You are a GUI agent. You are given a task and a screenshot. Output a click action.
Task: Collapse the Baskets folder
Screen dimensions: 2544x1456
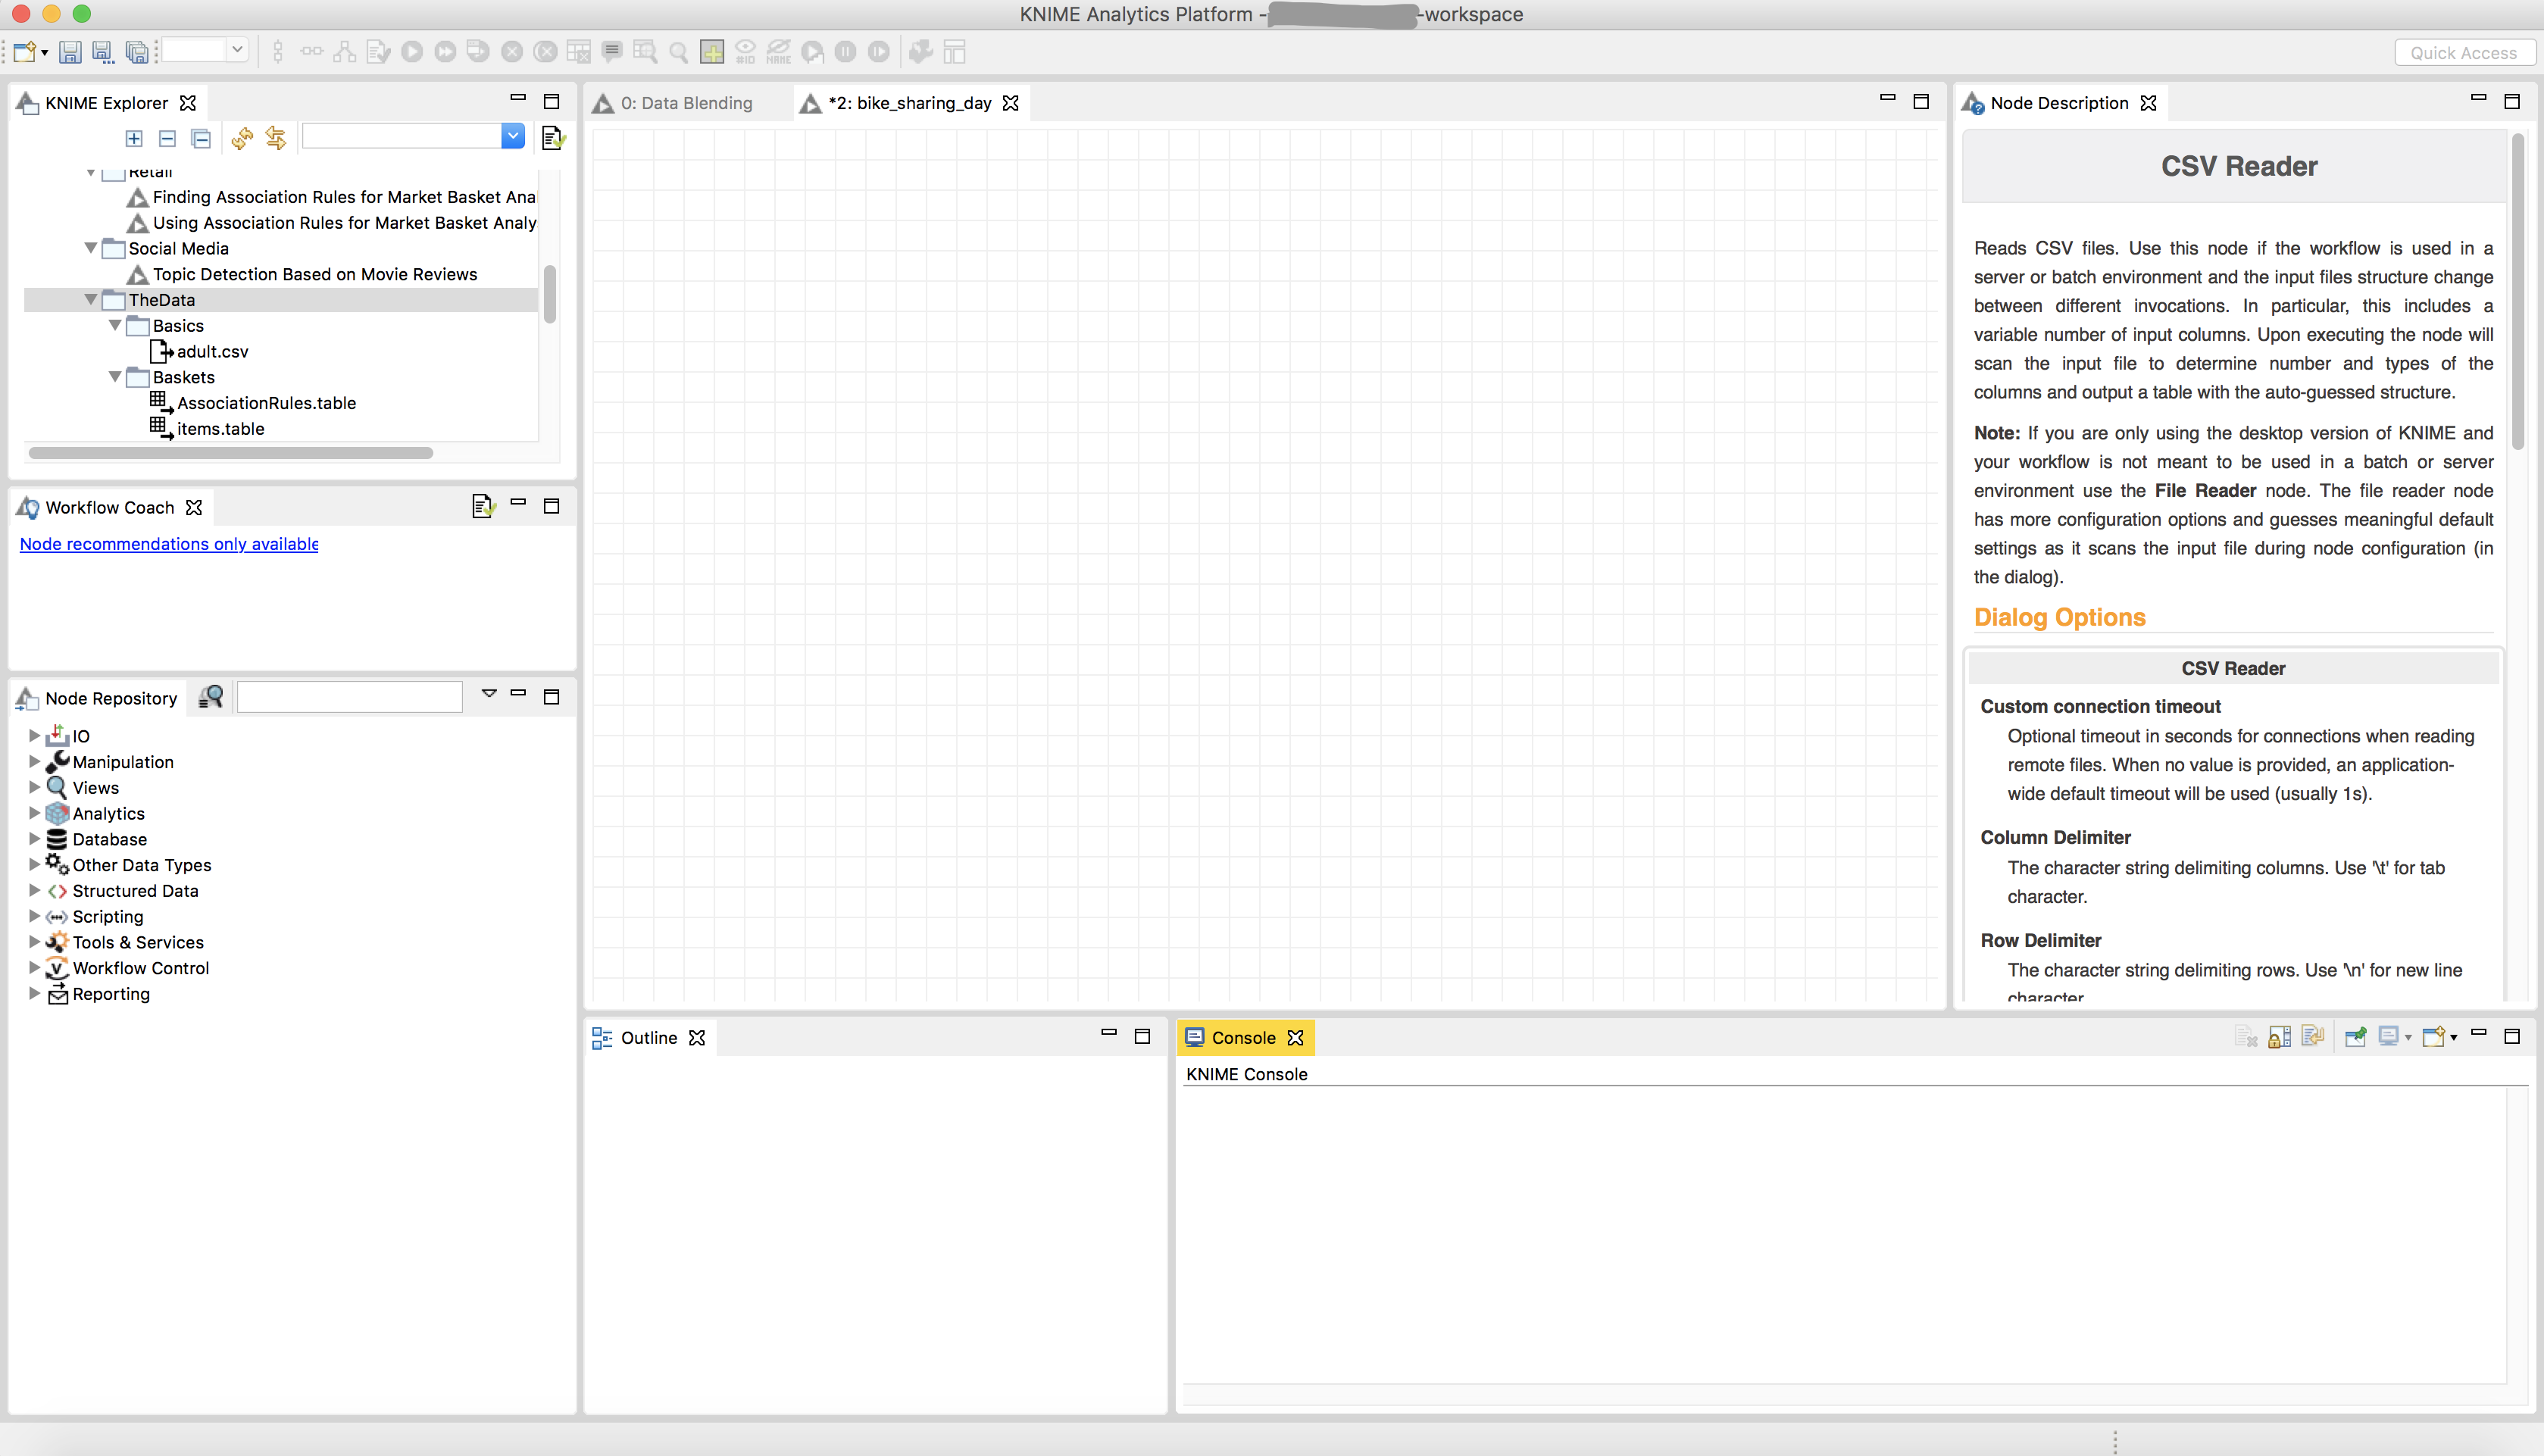115,377
